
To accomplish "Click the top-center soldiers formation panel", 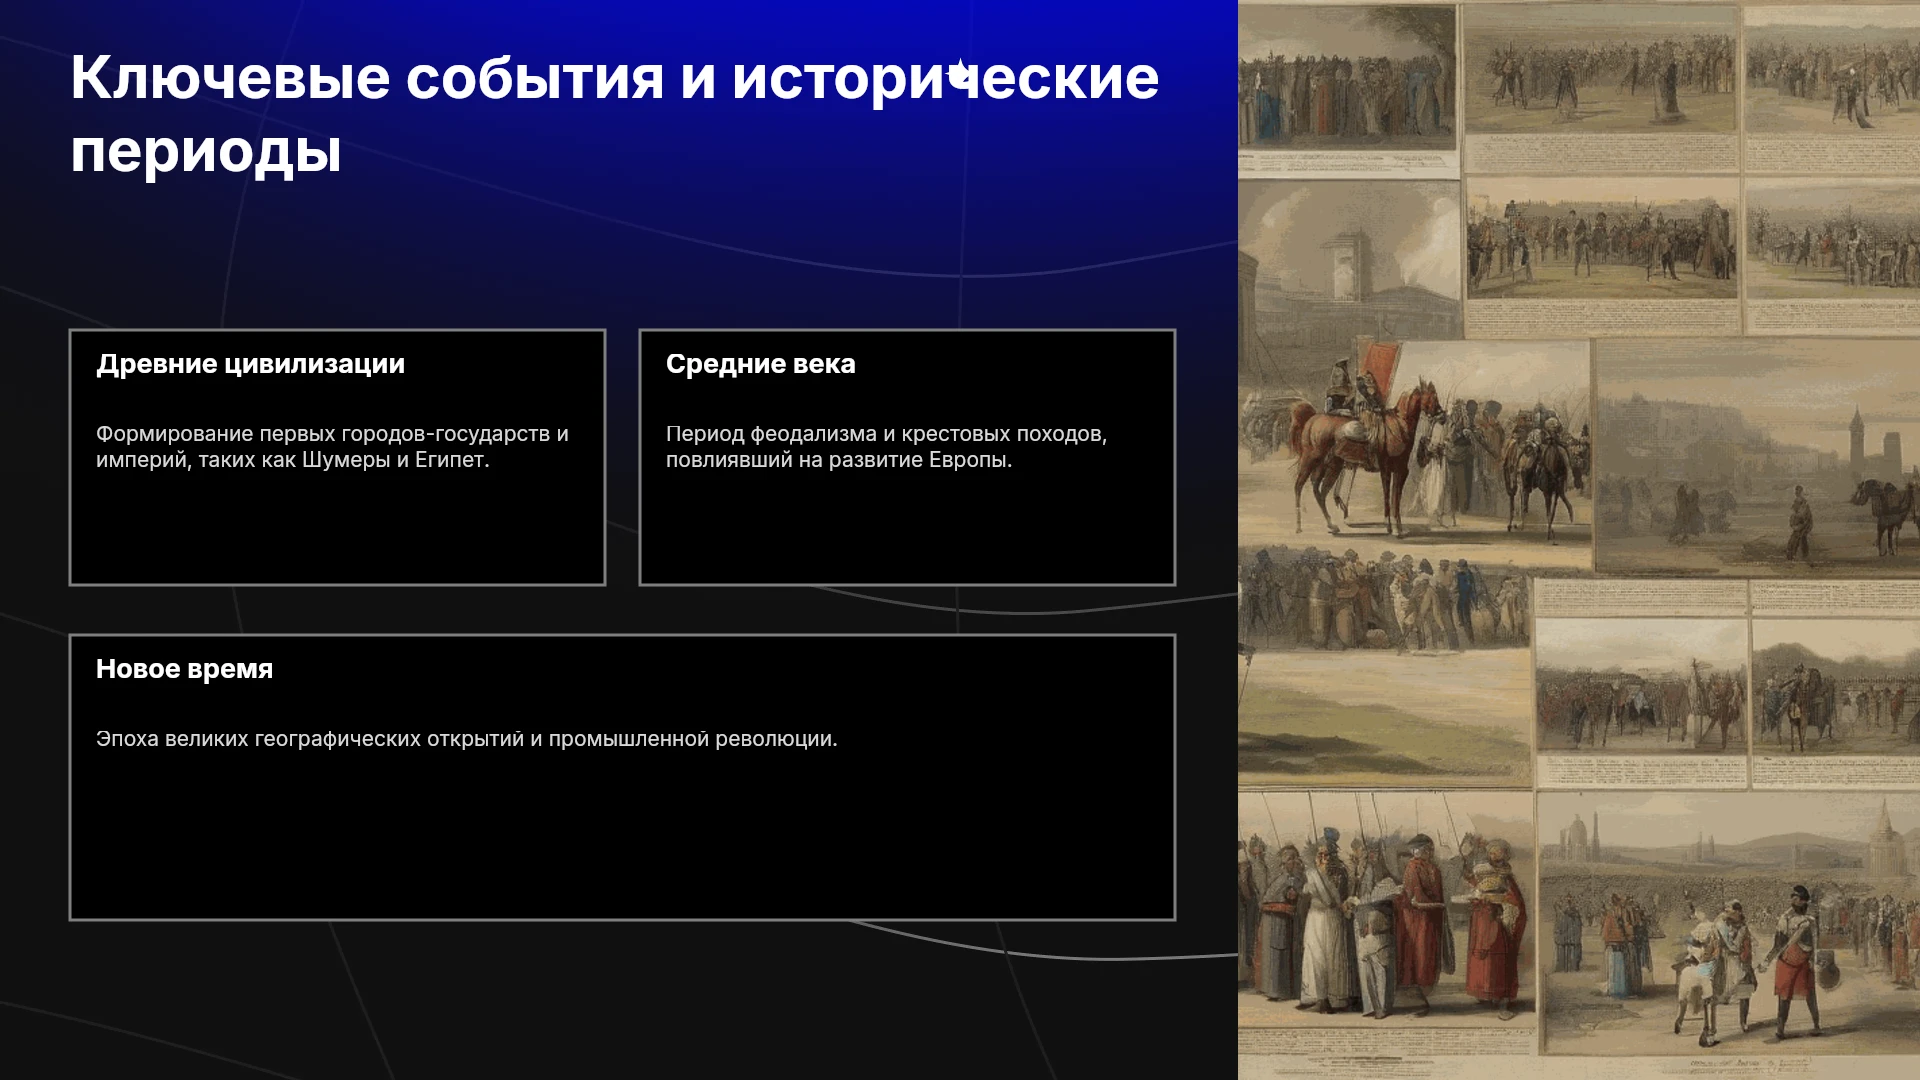I will click(1600, 70).
